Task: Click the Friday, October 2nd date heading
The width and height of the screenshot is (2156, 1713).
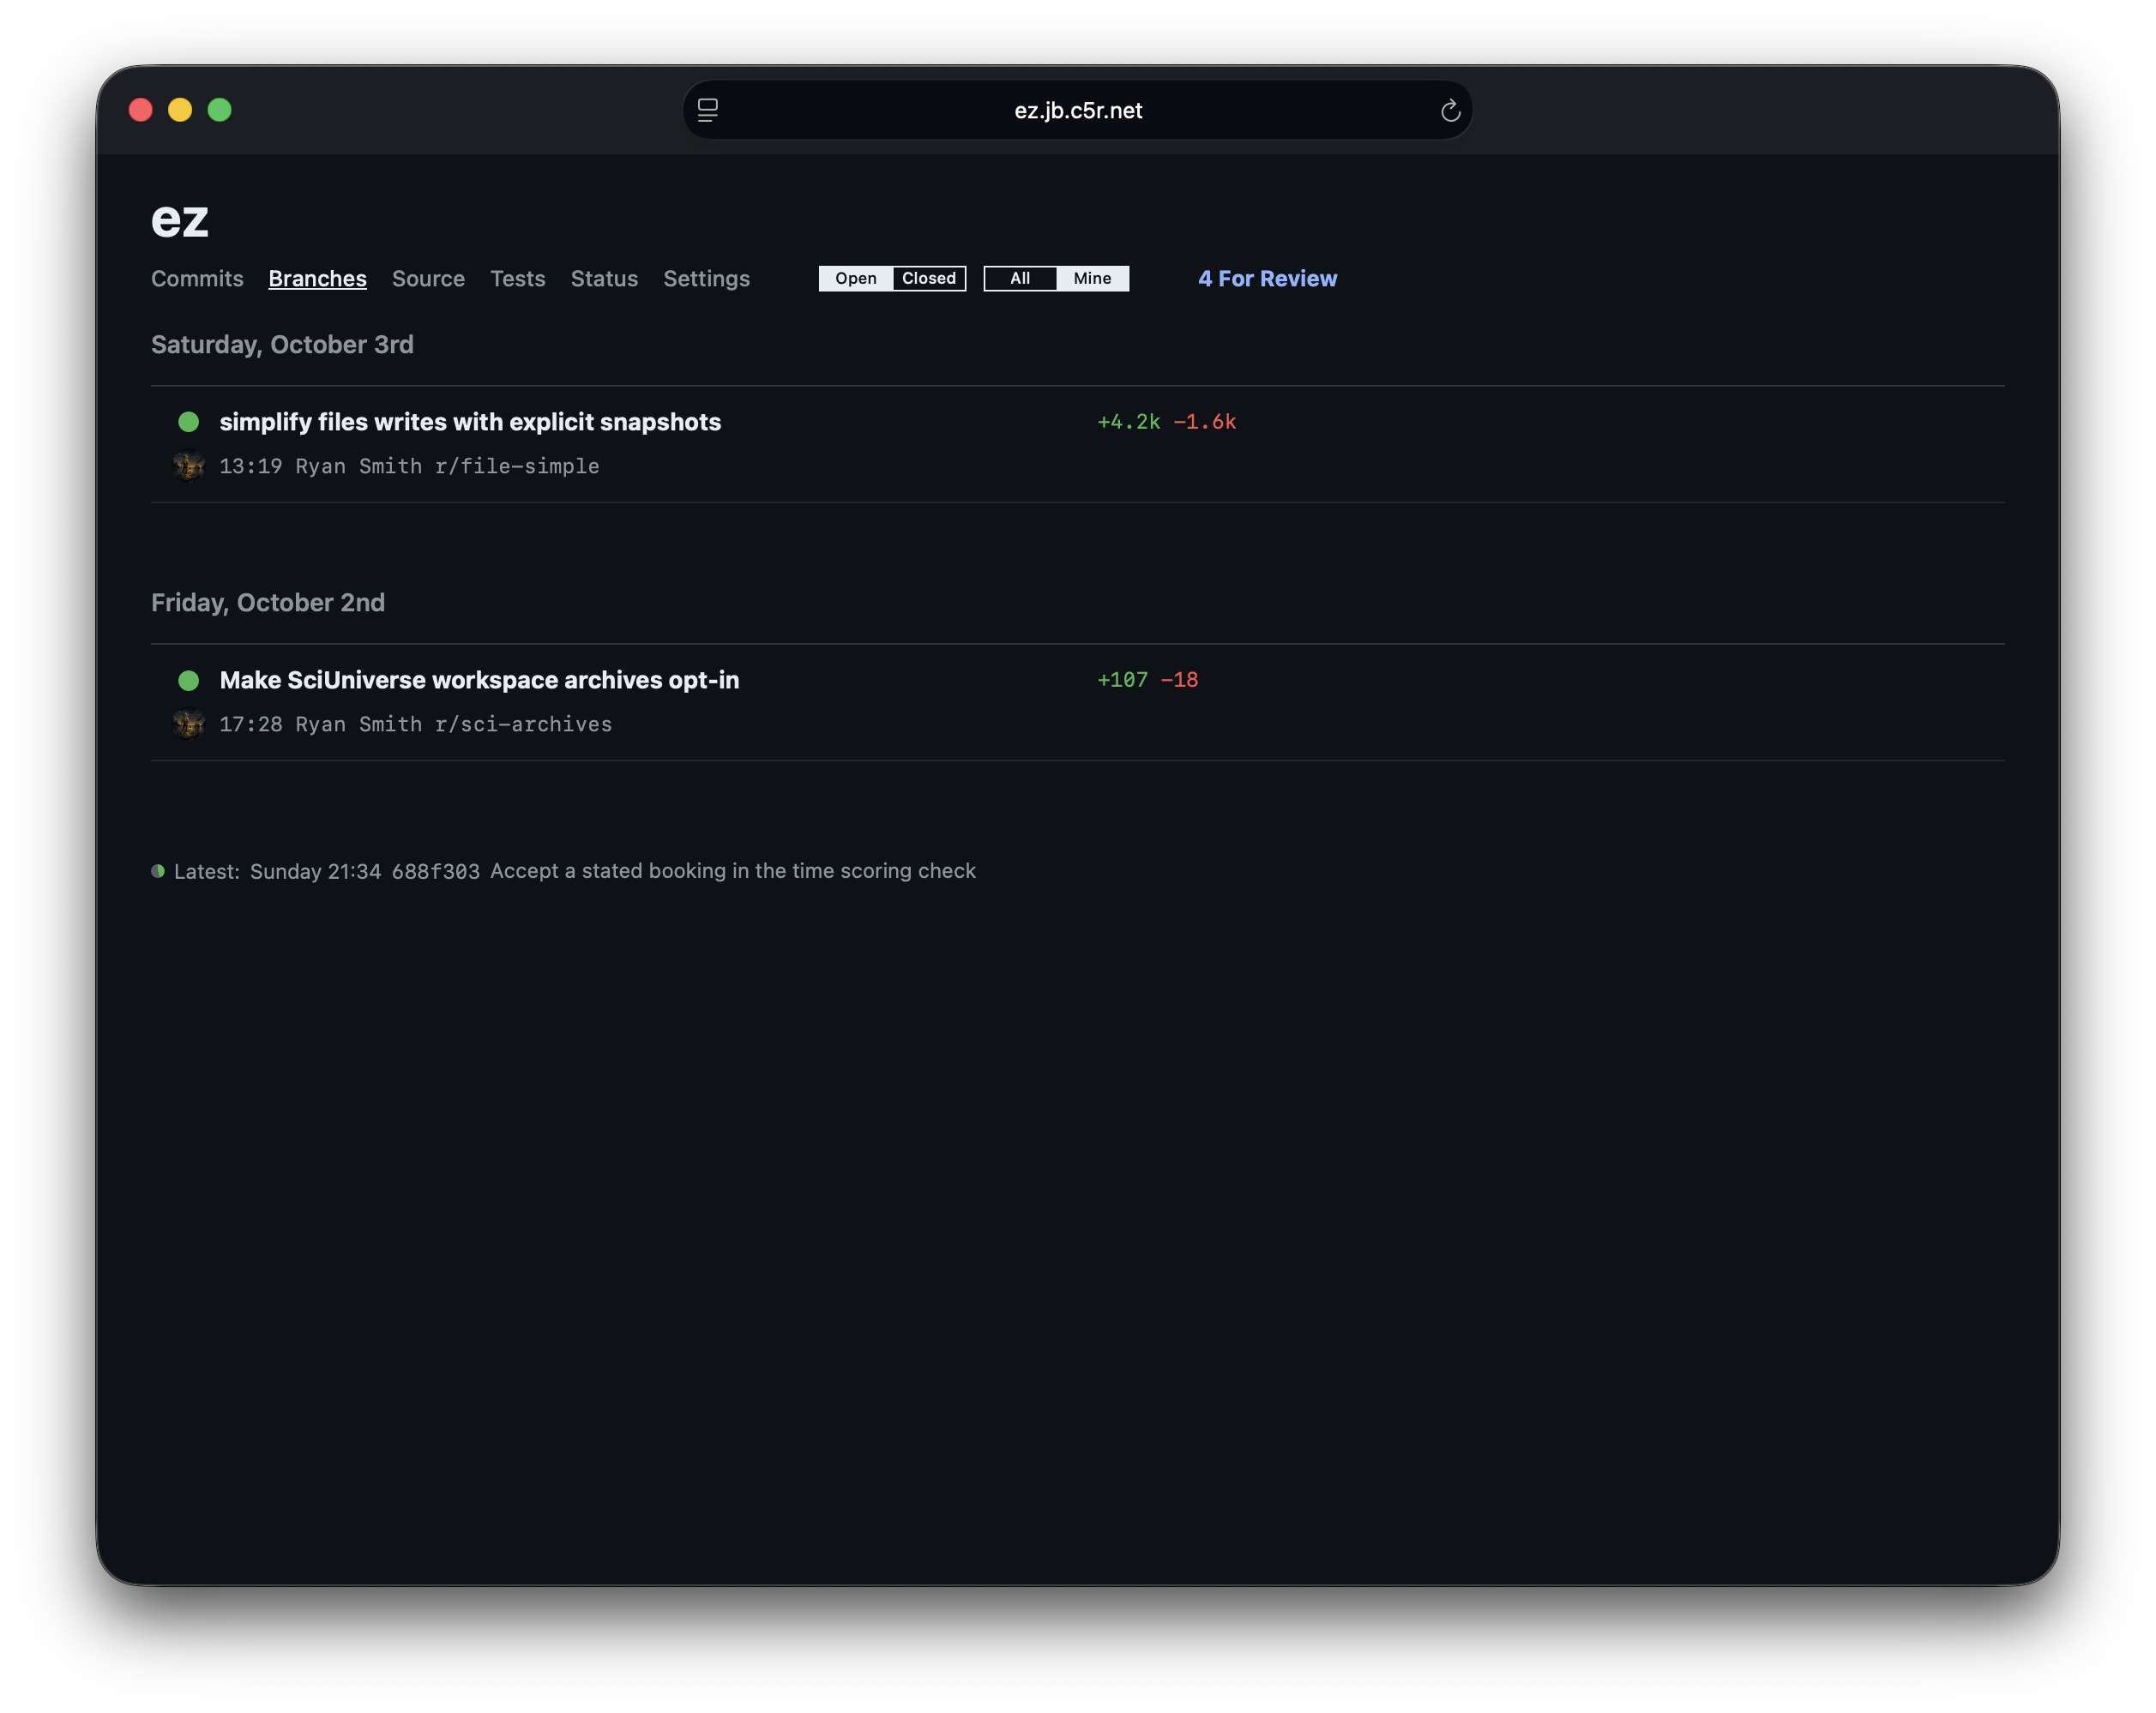Action: point(268,603)
